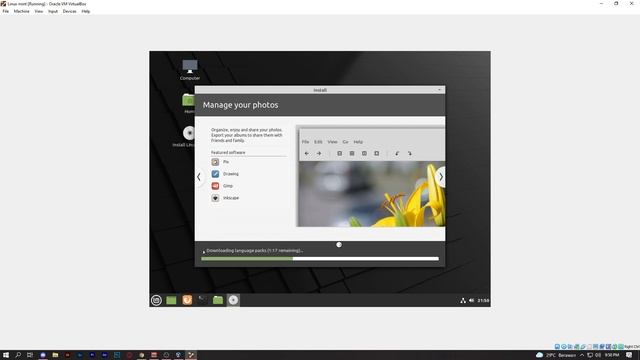The width and height of the screenshot is (640, 360).
Task: Click the 'Manage your photos' slide heading
Action: [240, 105]
